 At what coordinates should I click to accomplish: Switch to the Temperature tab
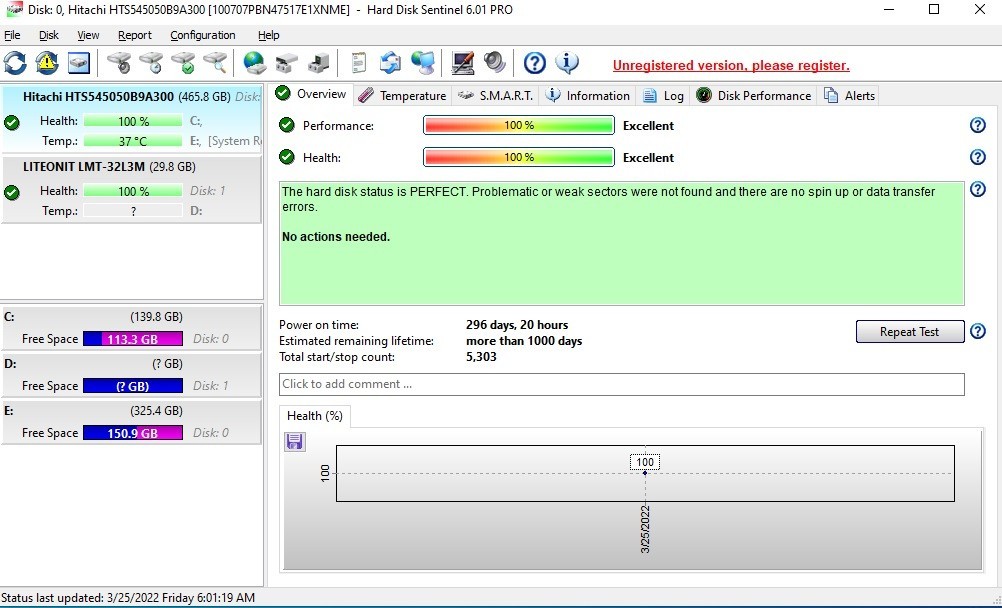pyautogui.click(x=402, y=96)
